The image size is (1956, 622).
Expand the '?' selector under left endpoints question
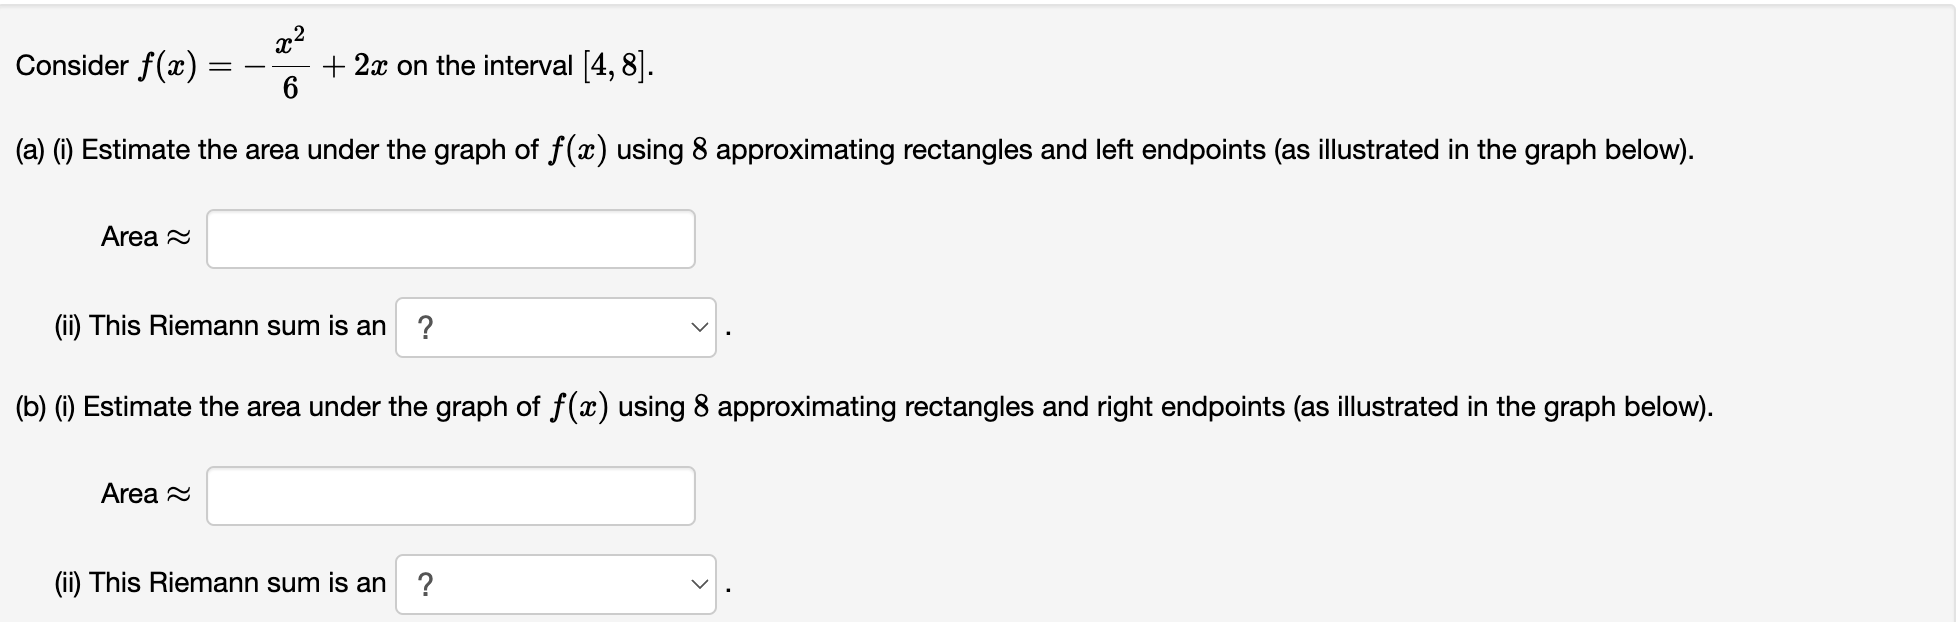[x=555, y=325]
